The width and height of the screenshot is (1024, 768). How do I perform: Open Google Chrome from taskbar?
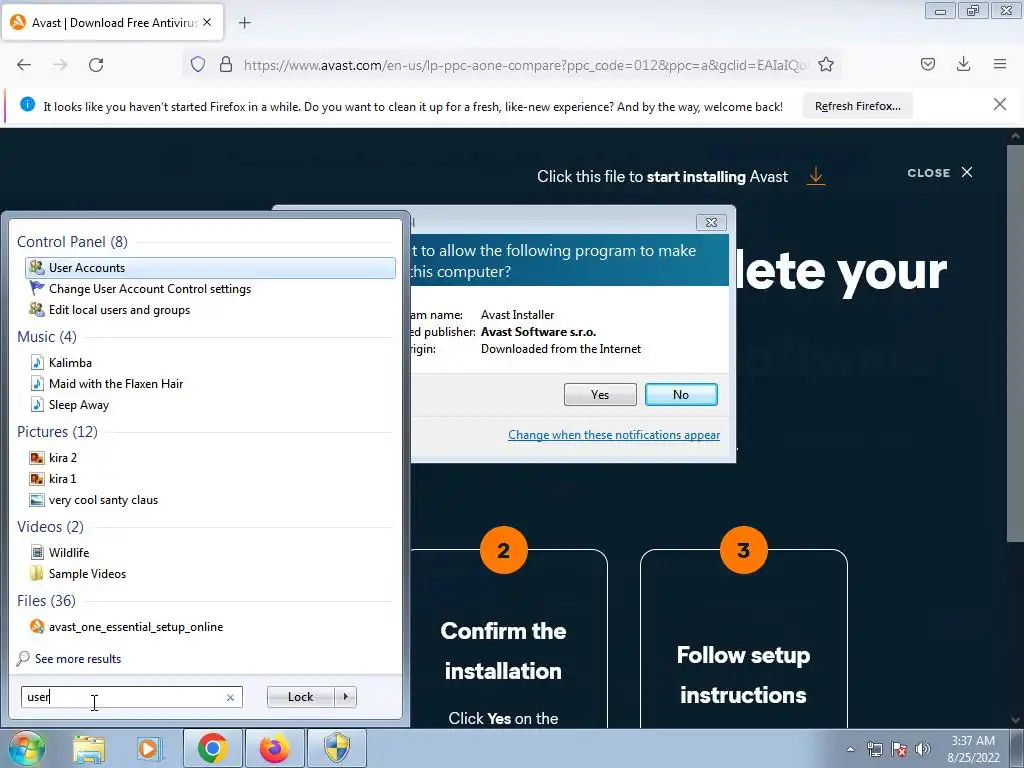(x=213, y=748)
